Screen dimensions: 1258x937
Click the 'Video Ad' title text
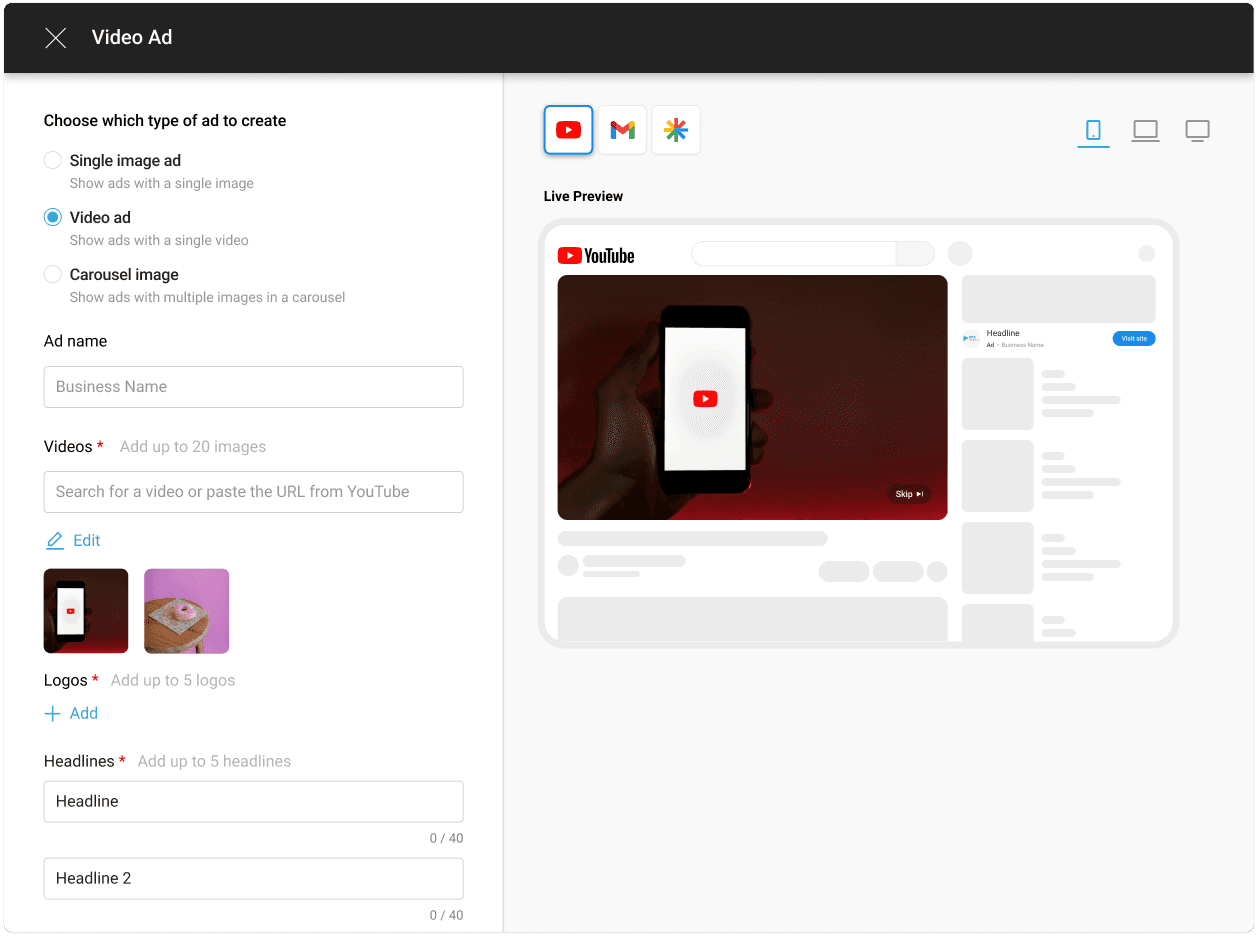click(132, 38)
